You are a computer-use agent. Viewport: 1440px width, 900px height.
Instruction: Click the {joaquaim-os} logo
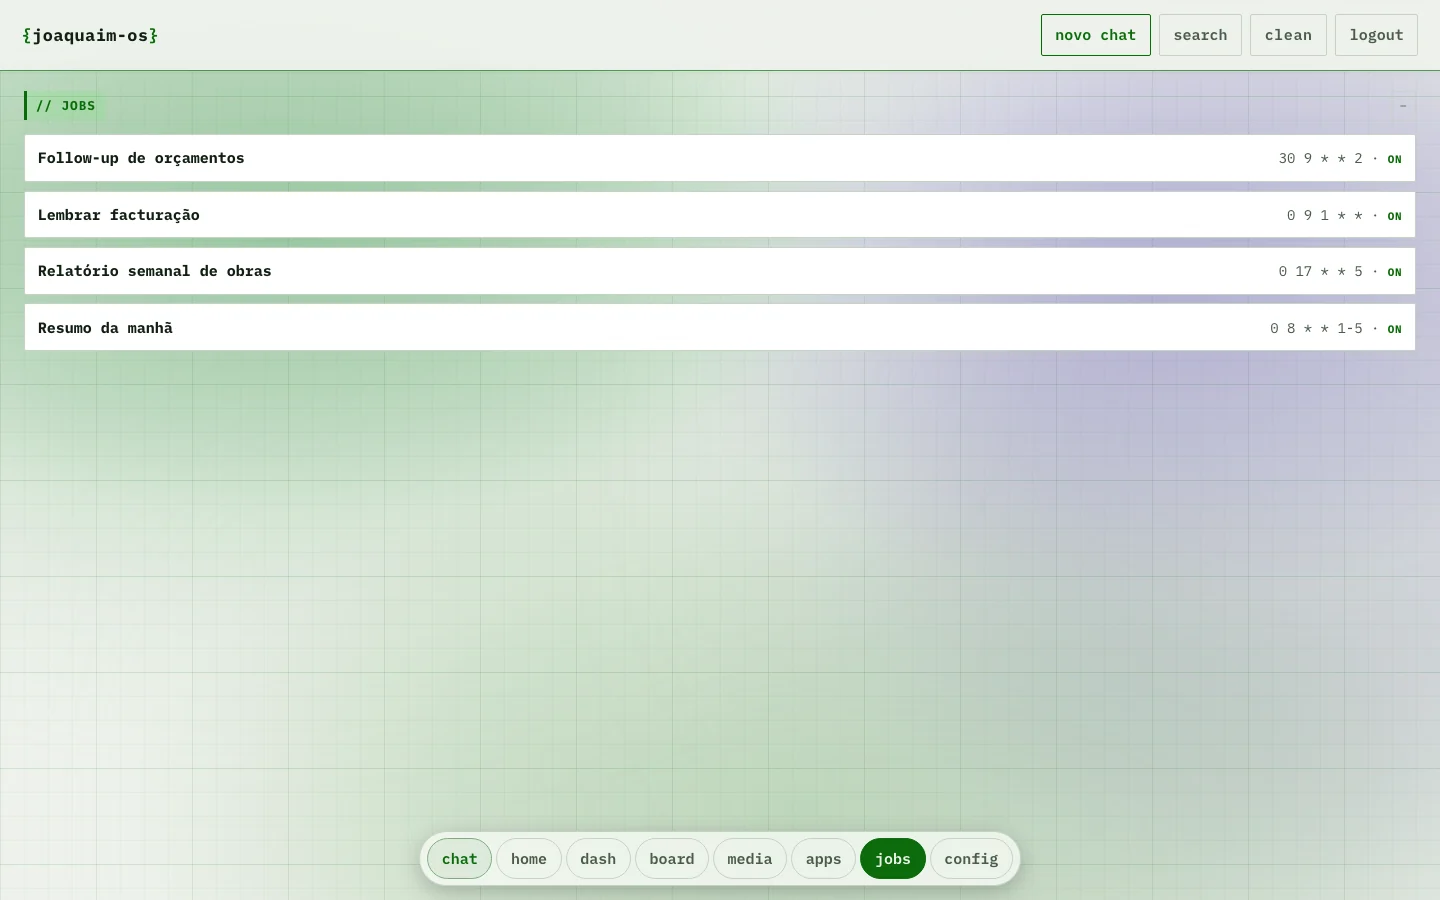coord(90,36)
